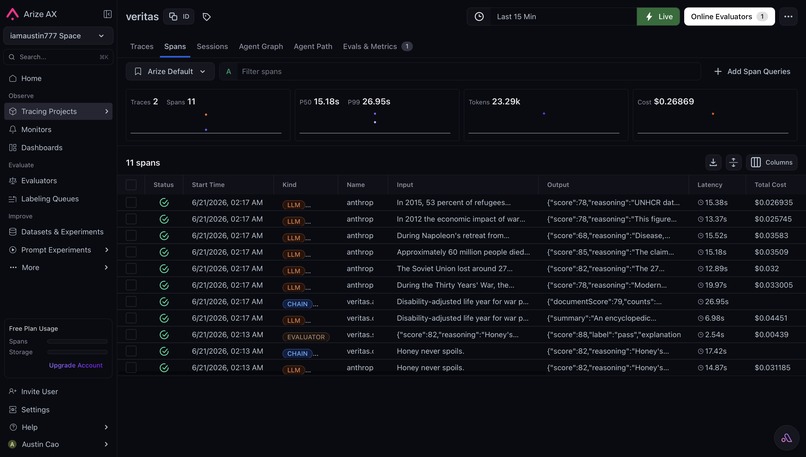The height and width of the screenshot is (457, 806).
Task: Click the CHAIN badge in 26.95s row
Action: tap(297, 304)
